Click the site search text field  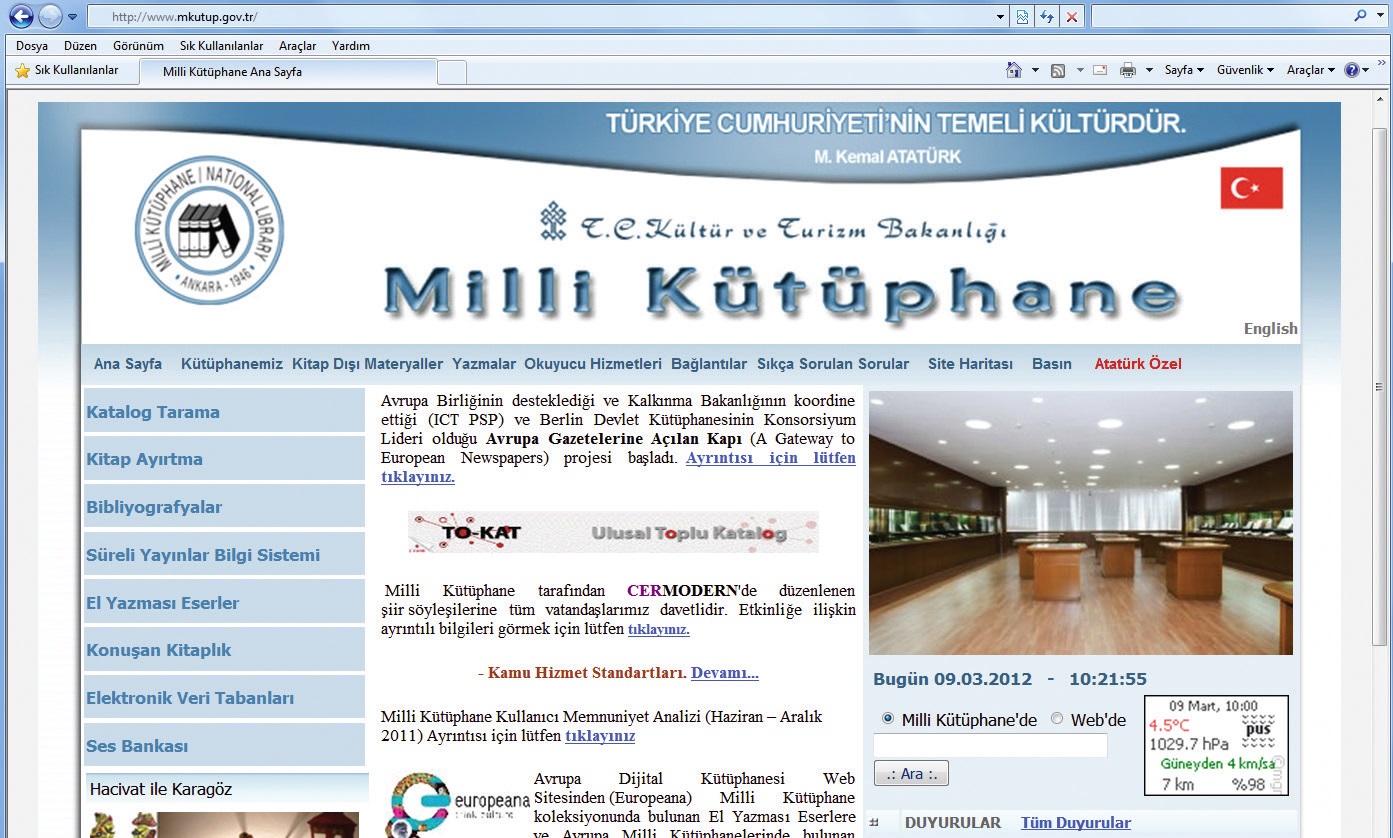click(x=990, y=746)
